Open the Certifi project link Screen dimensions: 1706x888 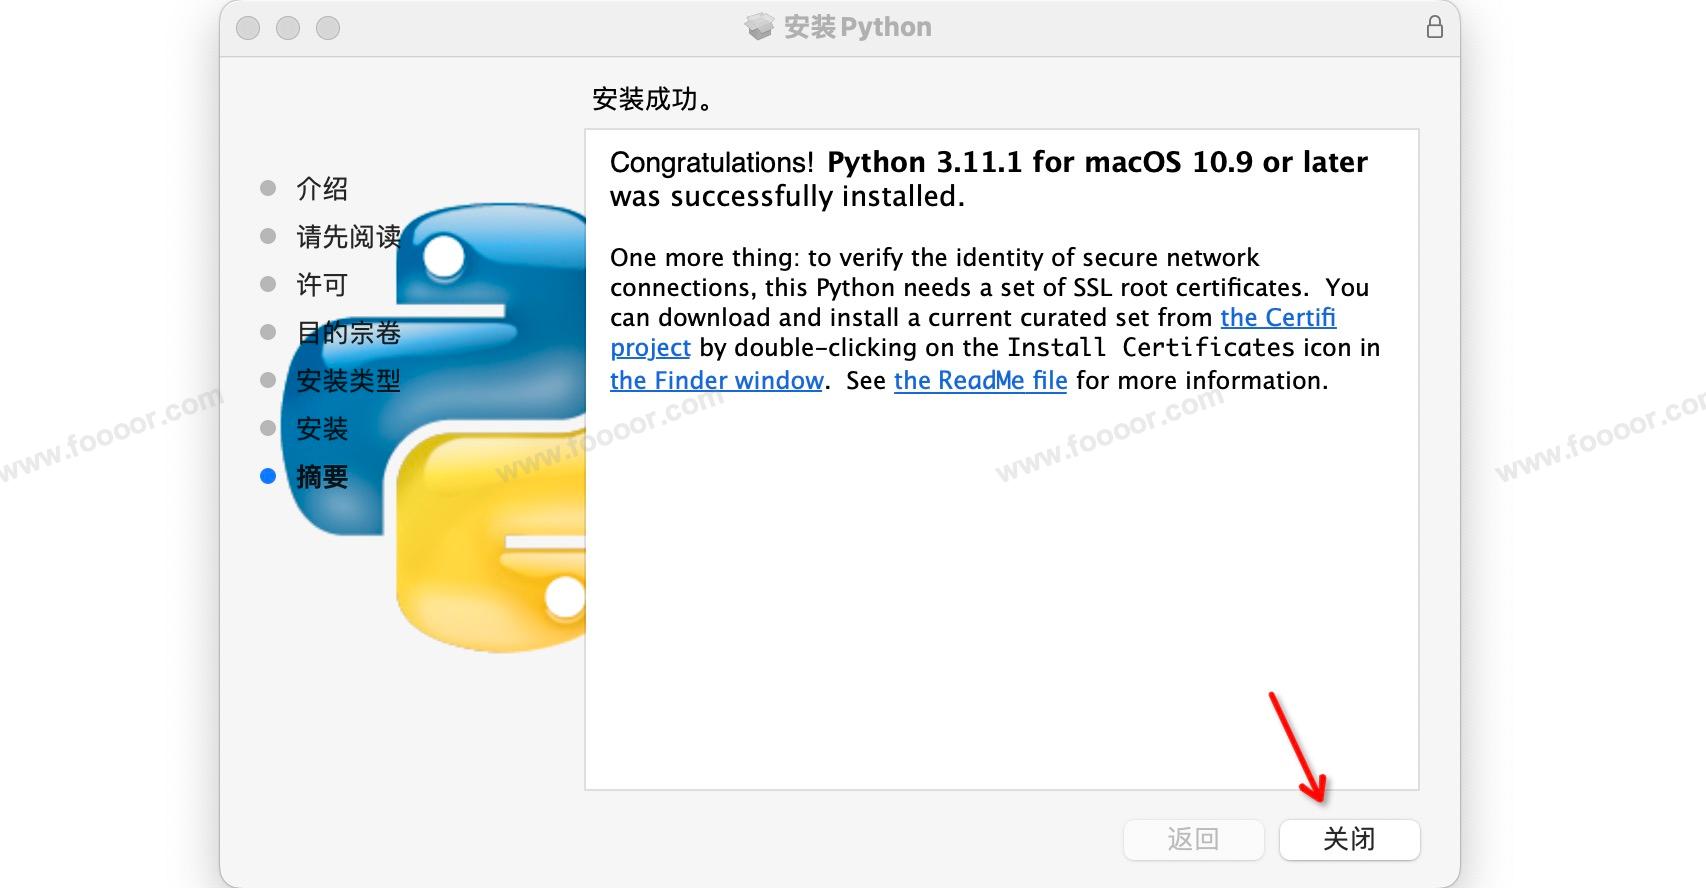[1277, 318]
